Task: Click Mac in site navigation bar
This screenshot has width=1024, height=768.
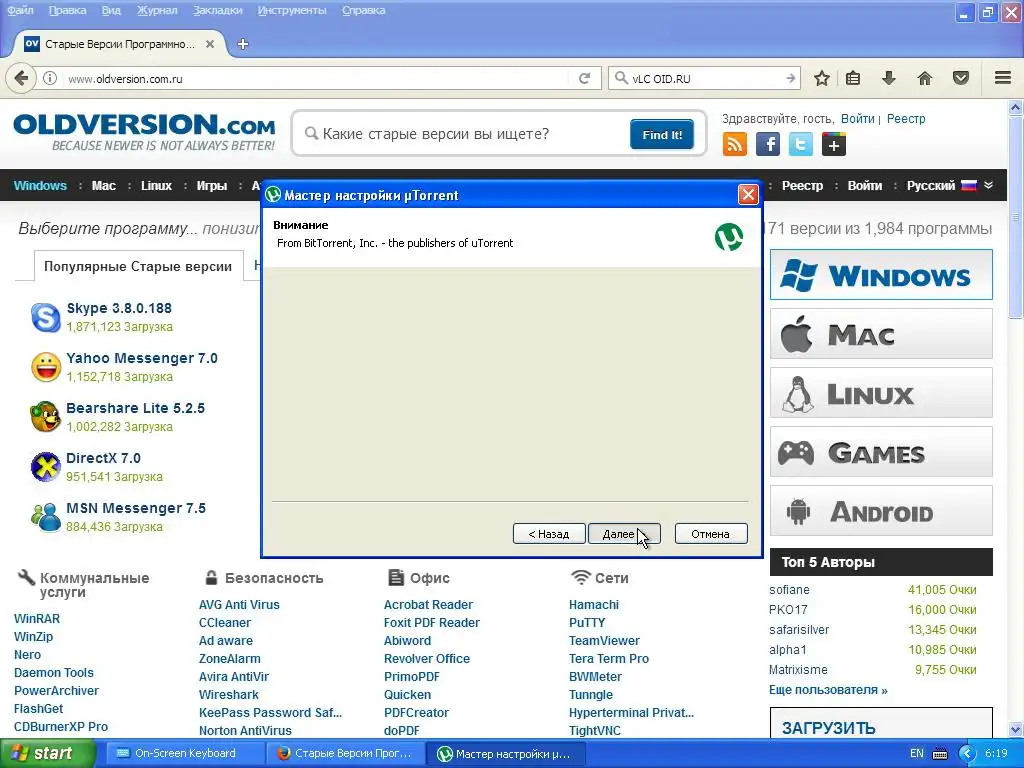Action: [x=104, y=185]
